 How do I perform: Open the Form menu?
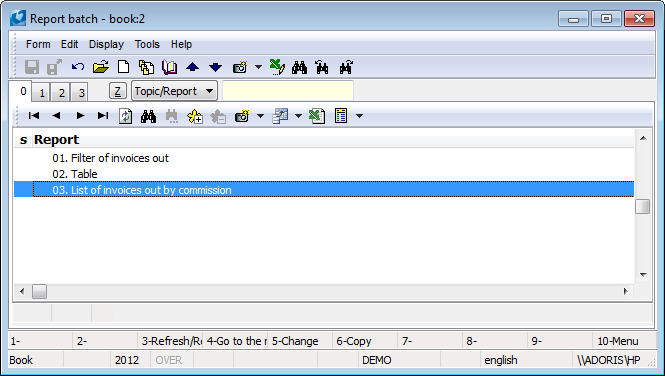tap(38, 44)
